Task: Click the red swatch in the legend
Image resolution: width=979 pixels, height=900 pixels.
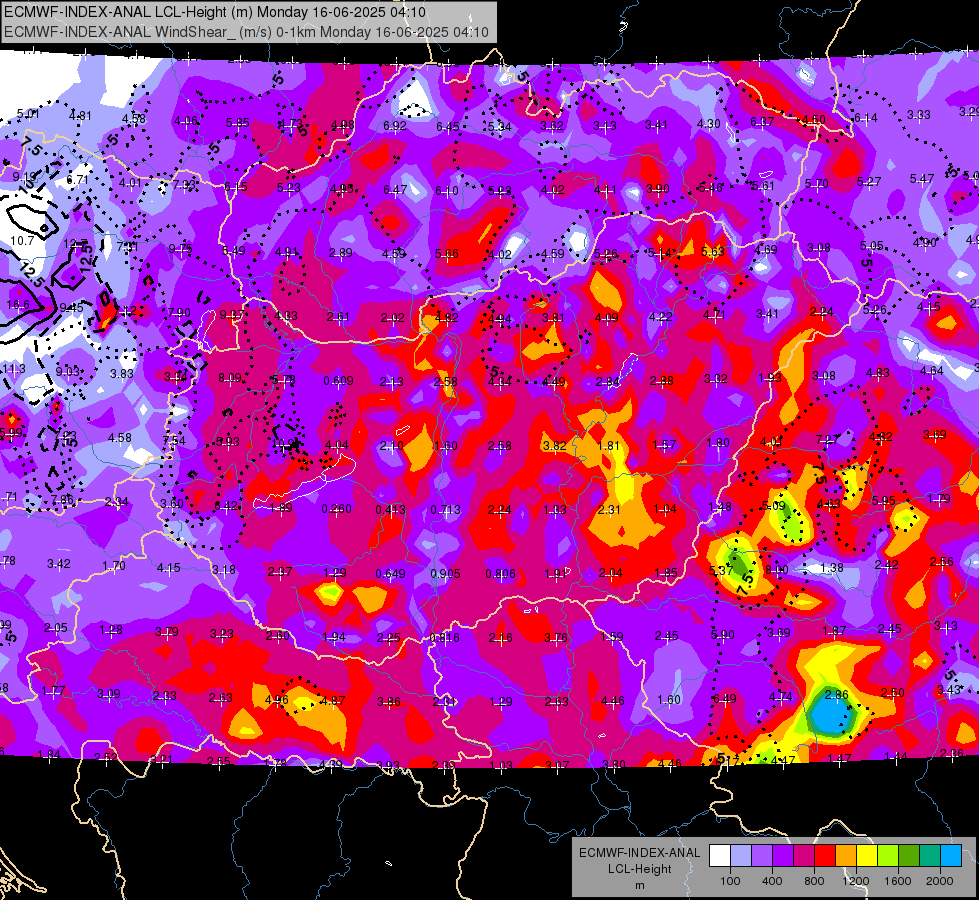Action: 825,855
